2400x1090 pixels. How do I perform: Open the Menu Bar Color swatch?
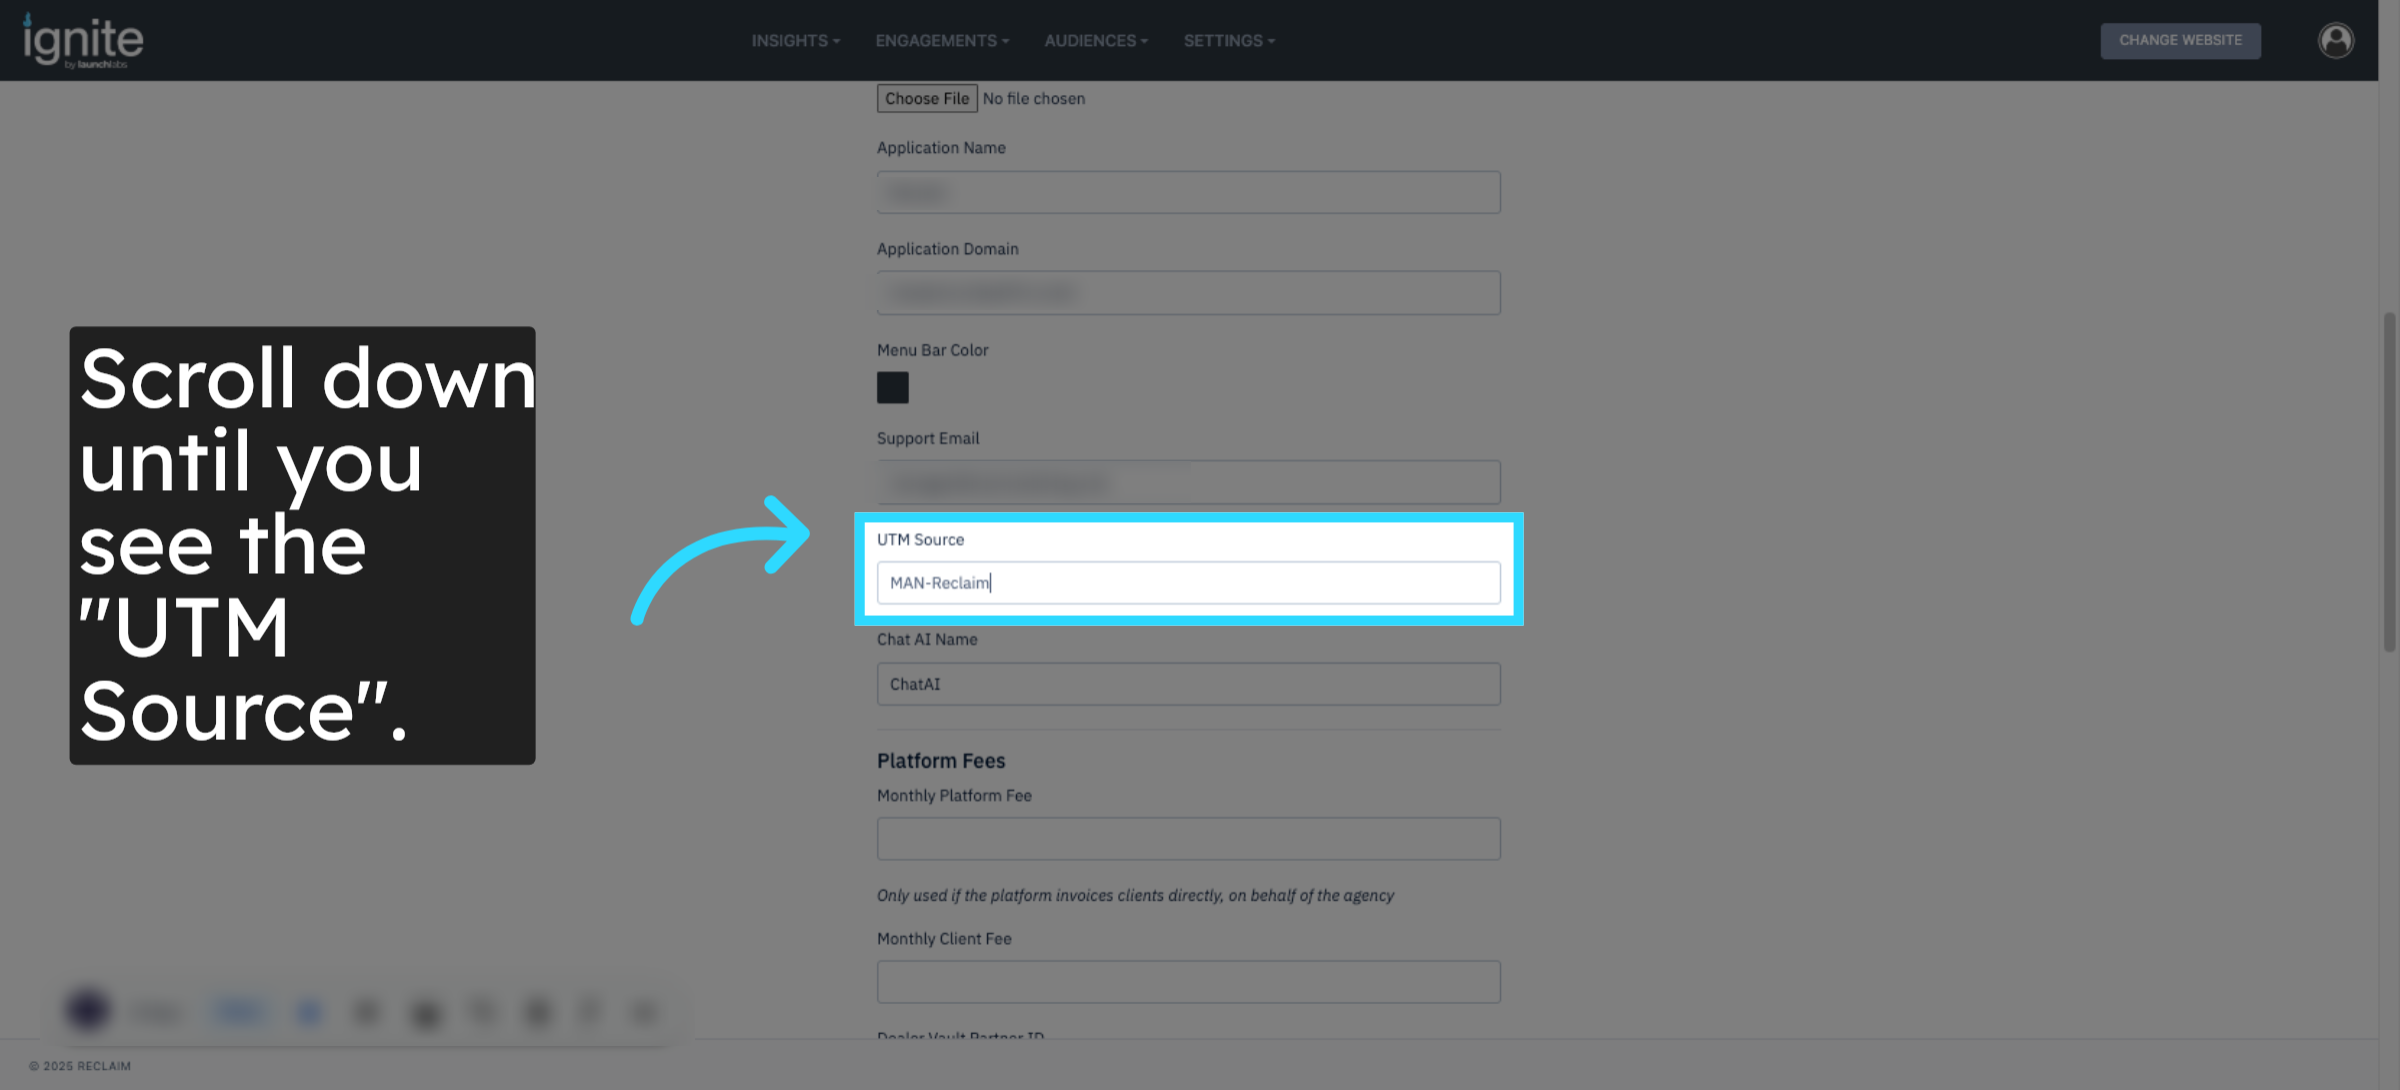point(892,388)
